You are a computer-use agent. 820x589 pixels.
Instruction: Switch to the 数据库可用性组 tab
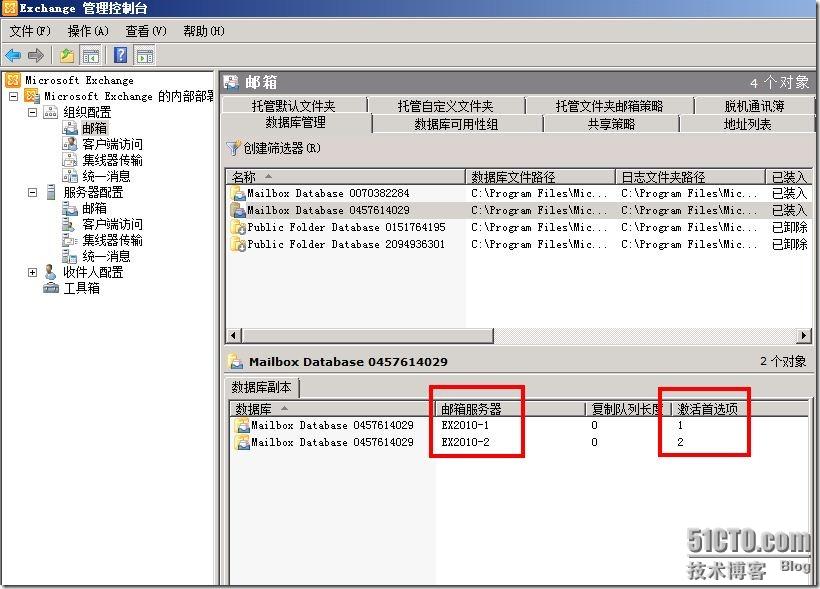point(456,124)
